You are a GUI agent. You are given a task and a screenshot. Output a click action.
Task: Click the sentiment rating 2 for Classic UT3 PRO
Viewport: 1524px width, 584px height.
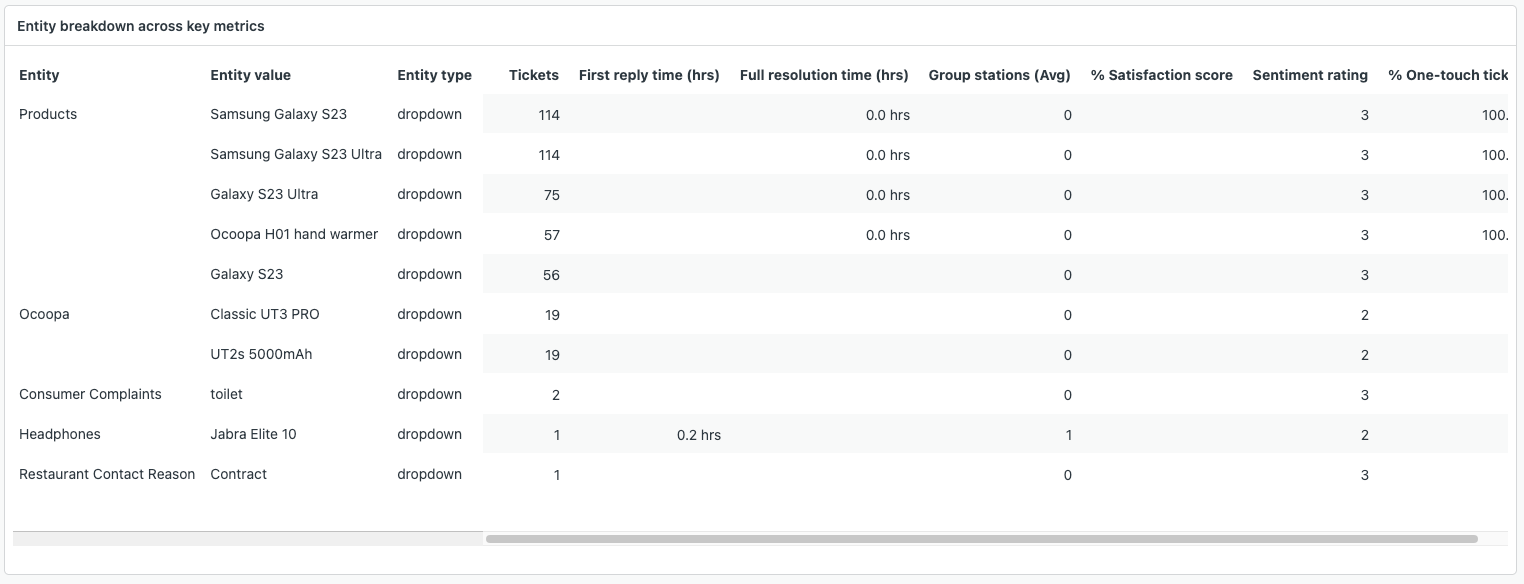(x=1365, y=315)
